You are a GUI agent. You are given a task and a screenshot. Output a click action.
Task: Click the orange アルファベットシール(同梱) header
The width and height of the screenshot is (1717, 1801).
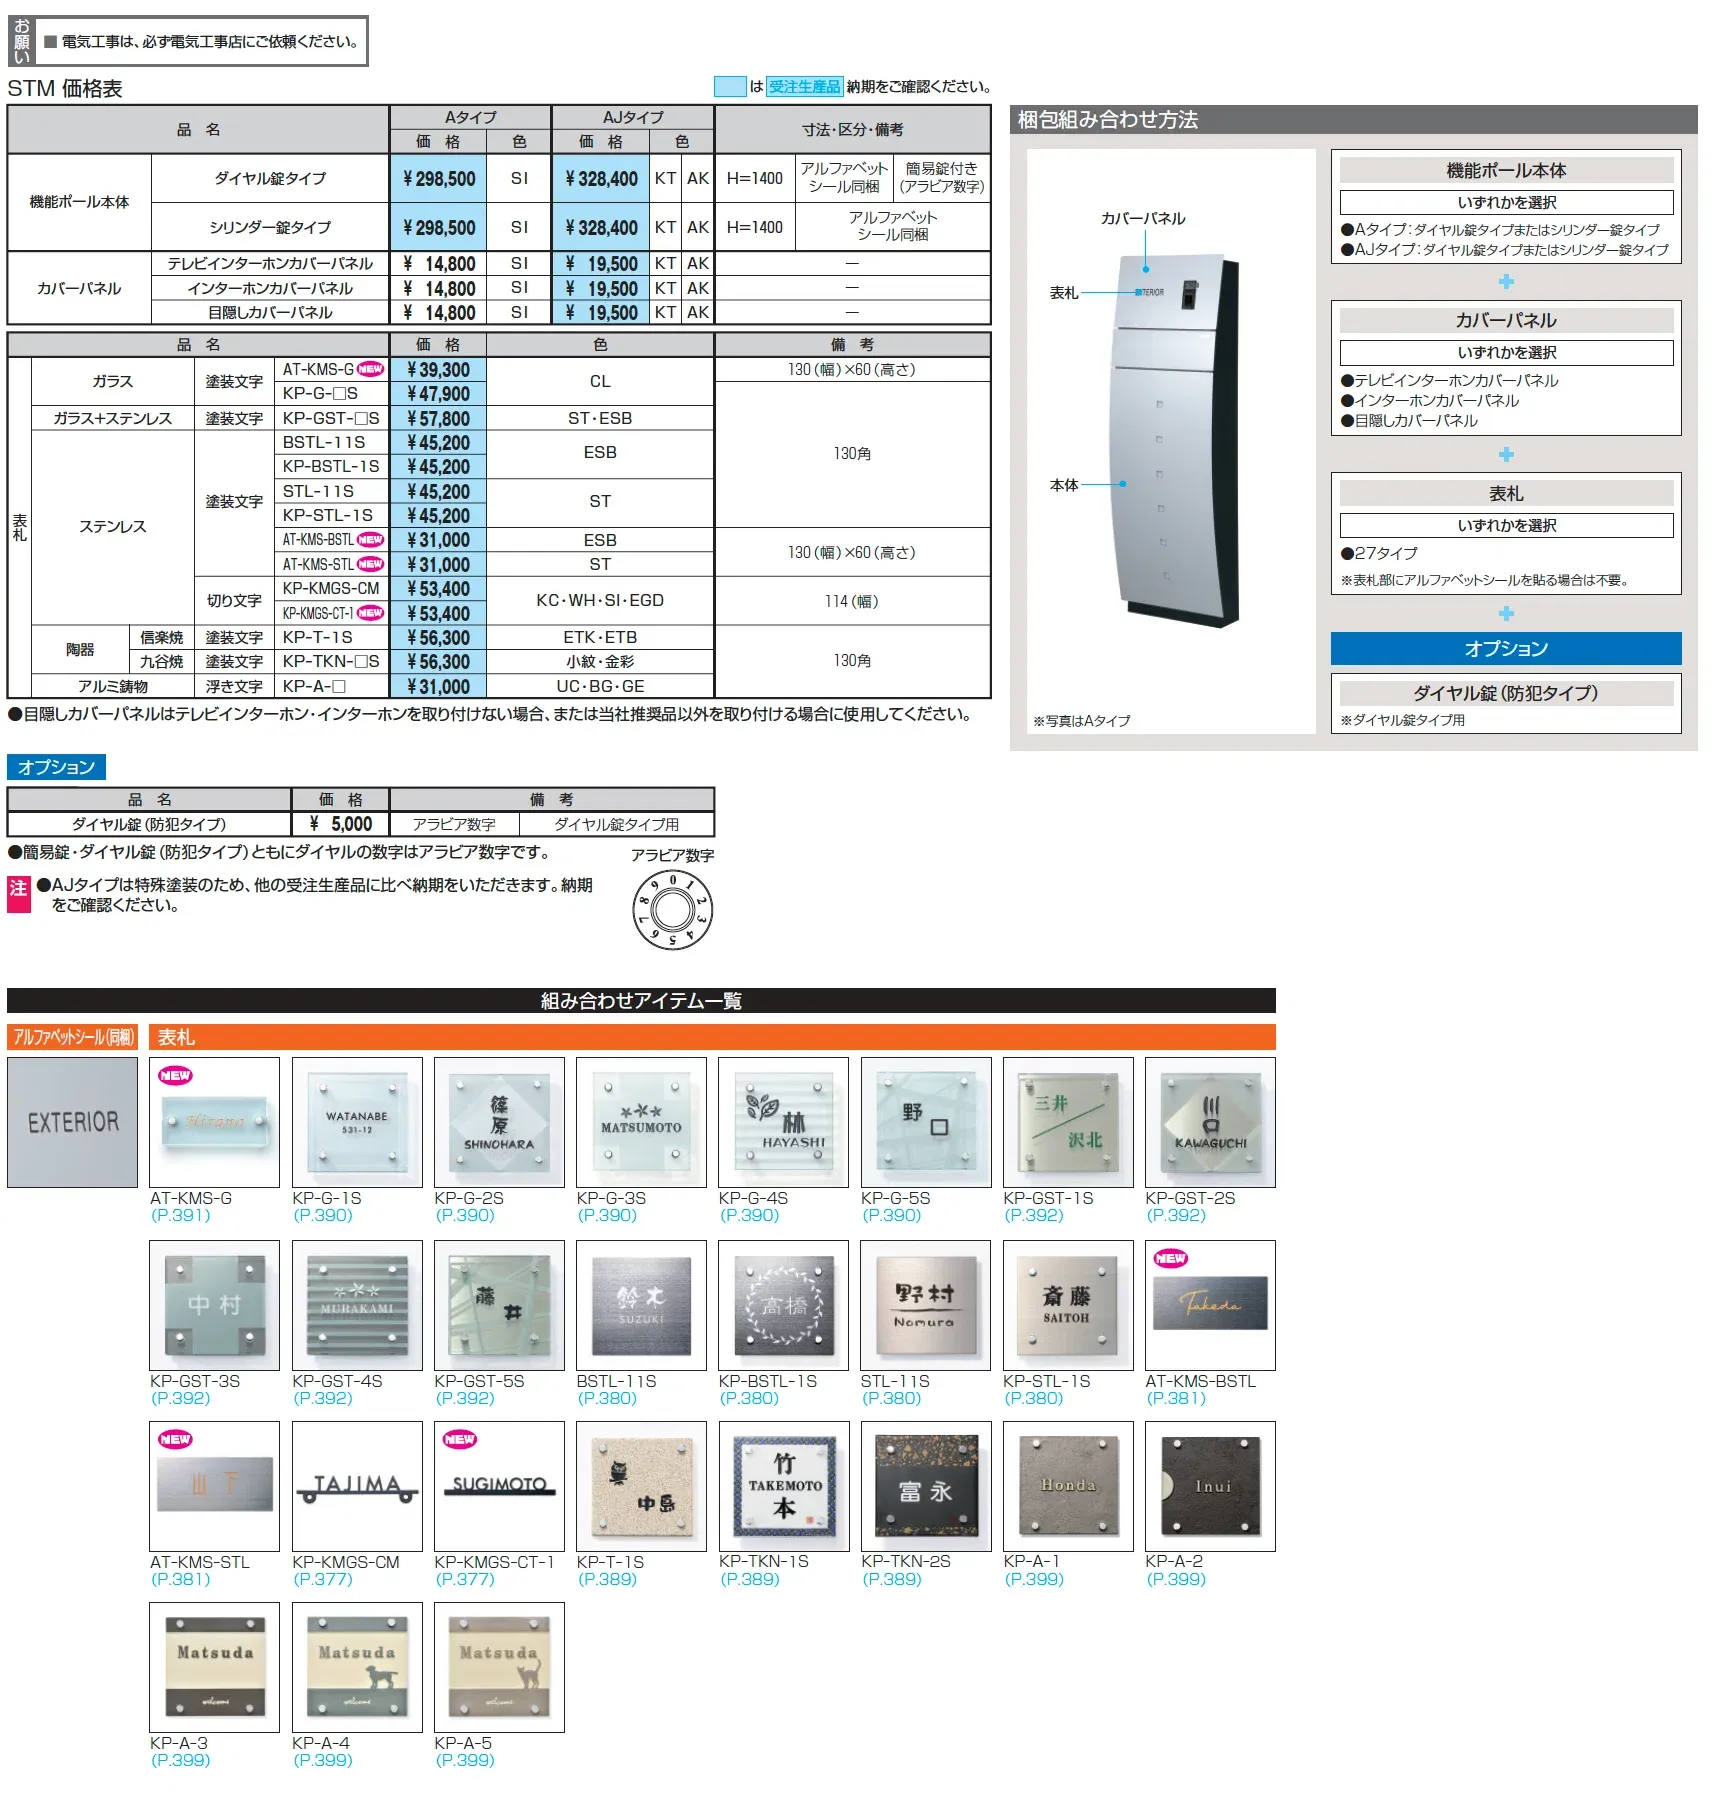point(72,1038)
